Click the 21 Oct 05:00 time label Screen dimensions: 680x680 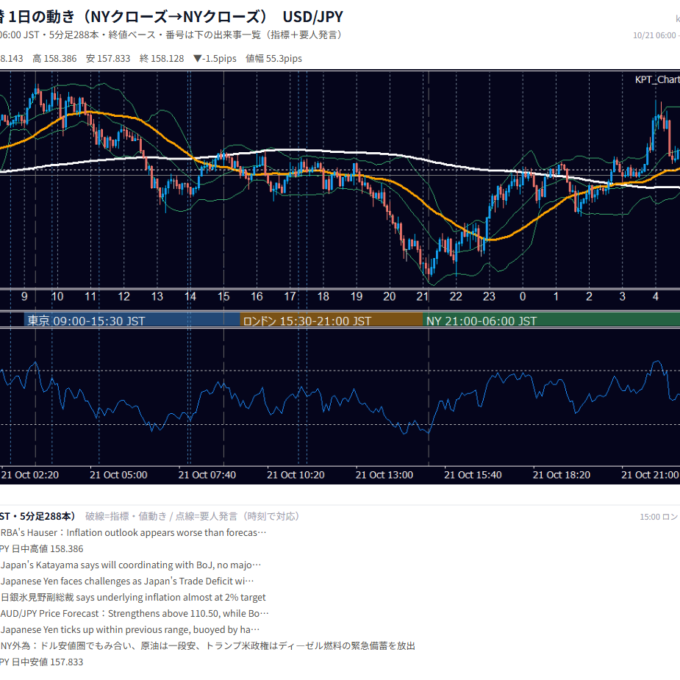(x=118, y=475)
